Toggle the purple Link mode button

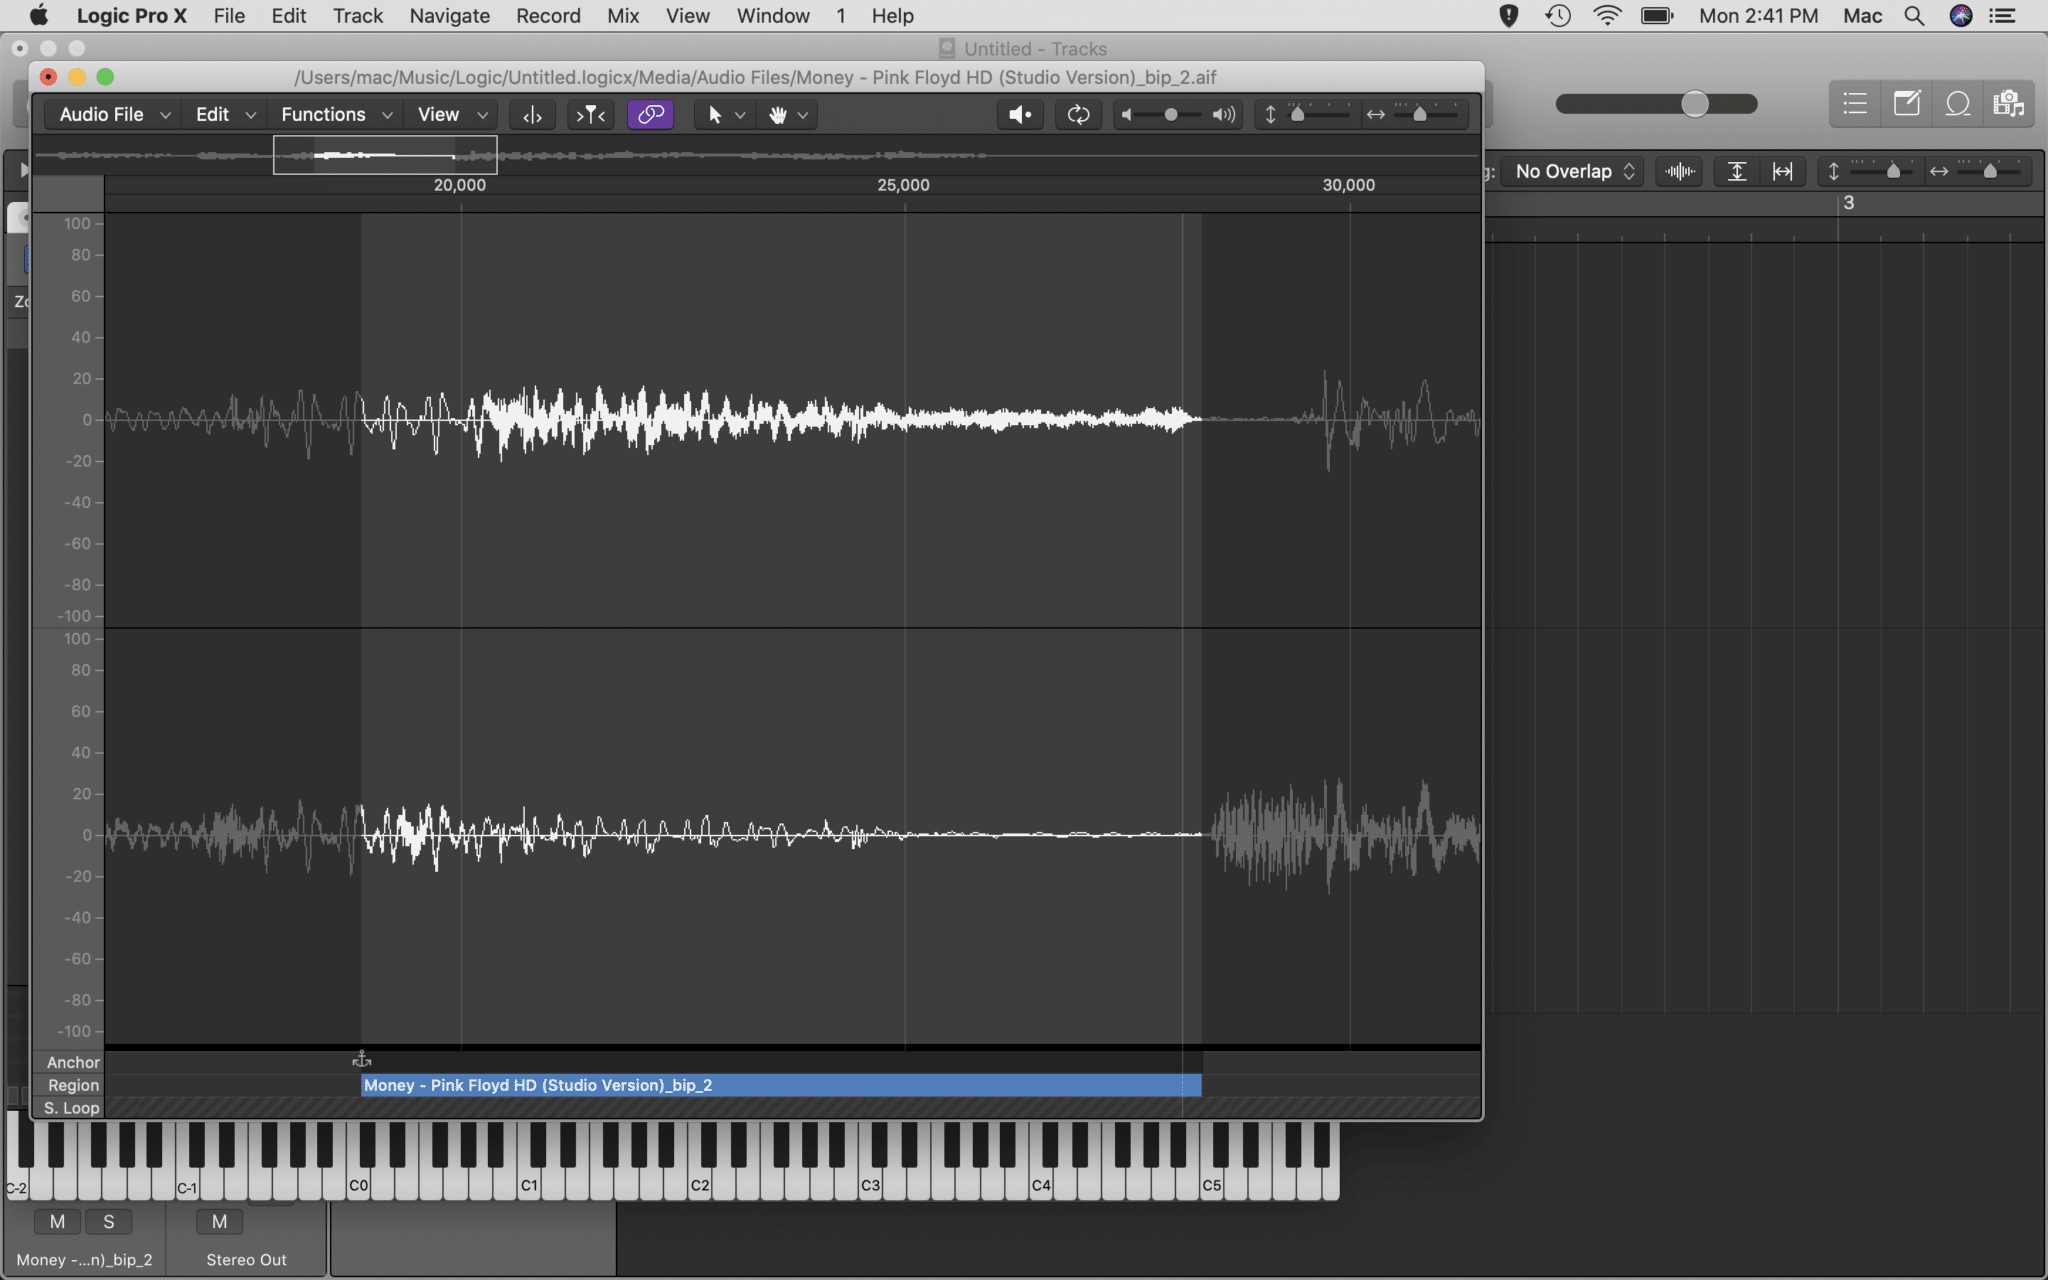649,114
